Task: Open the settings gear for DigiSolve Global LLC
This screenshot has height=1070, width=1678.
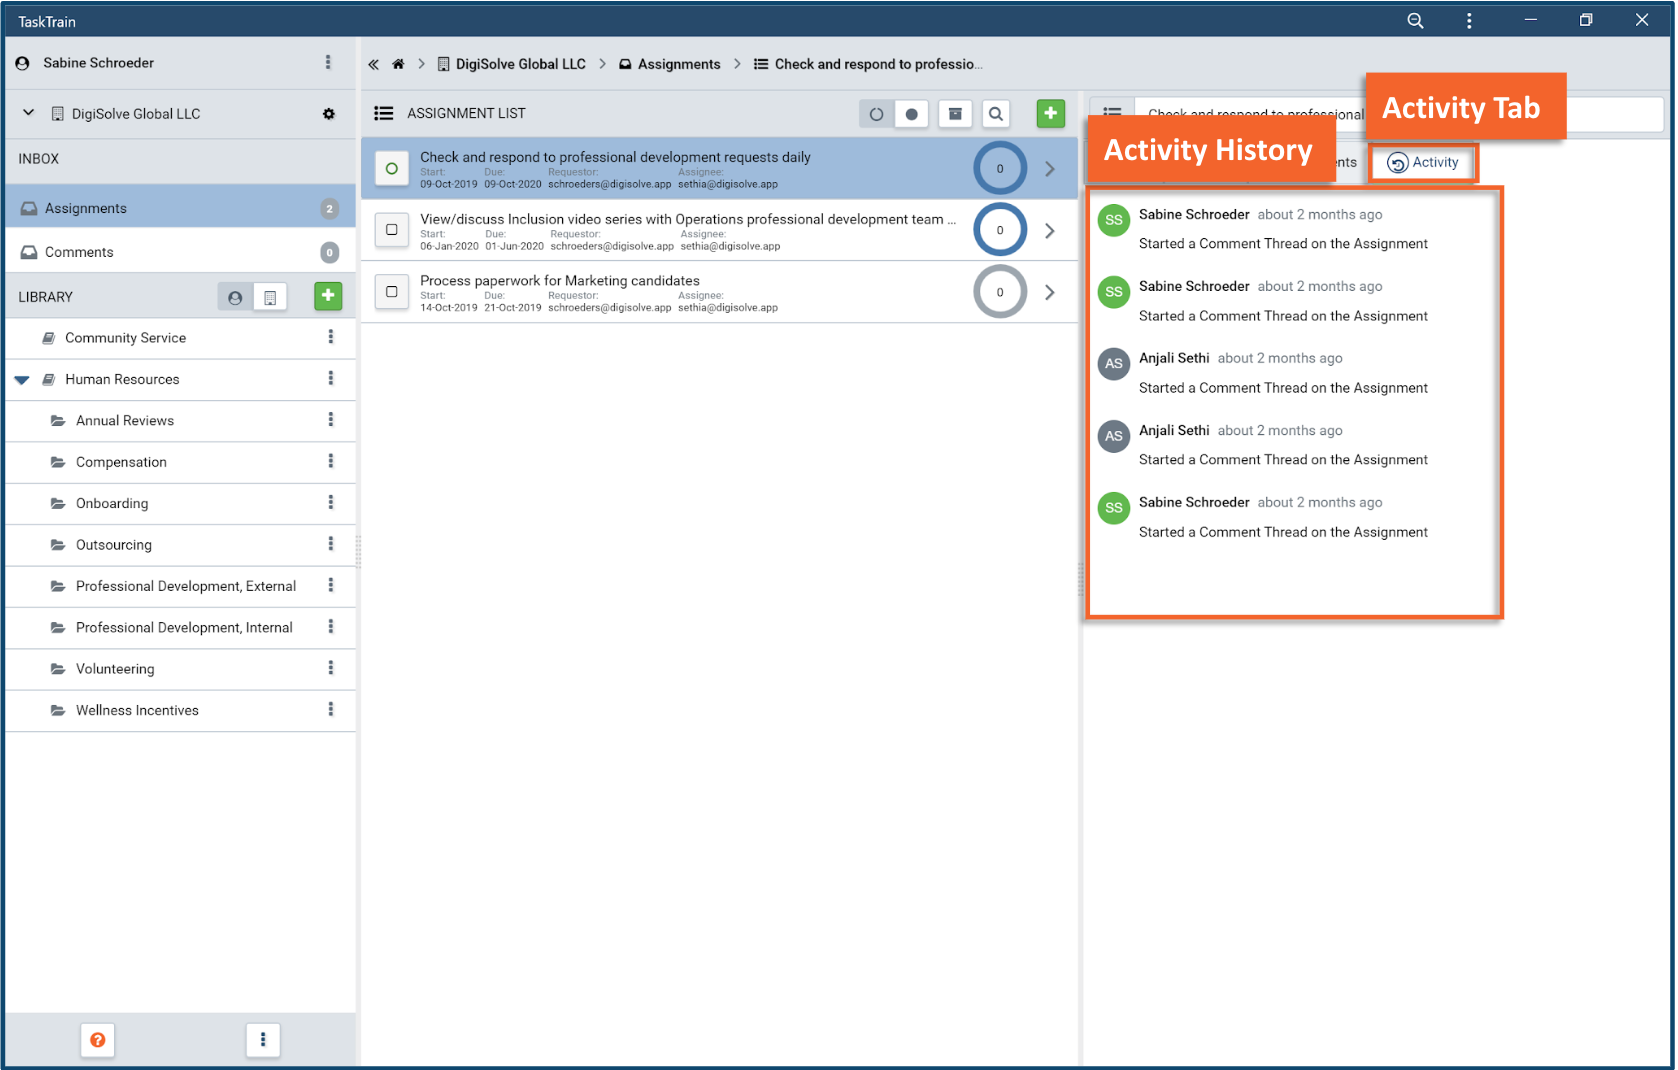Action: [329, 114]
